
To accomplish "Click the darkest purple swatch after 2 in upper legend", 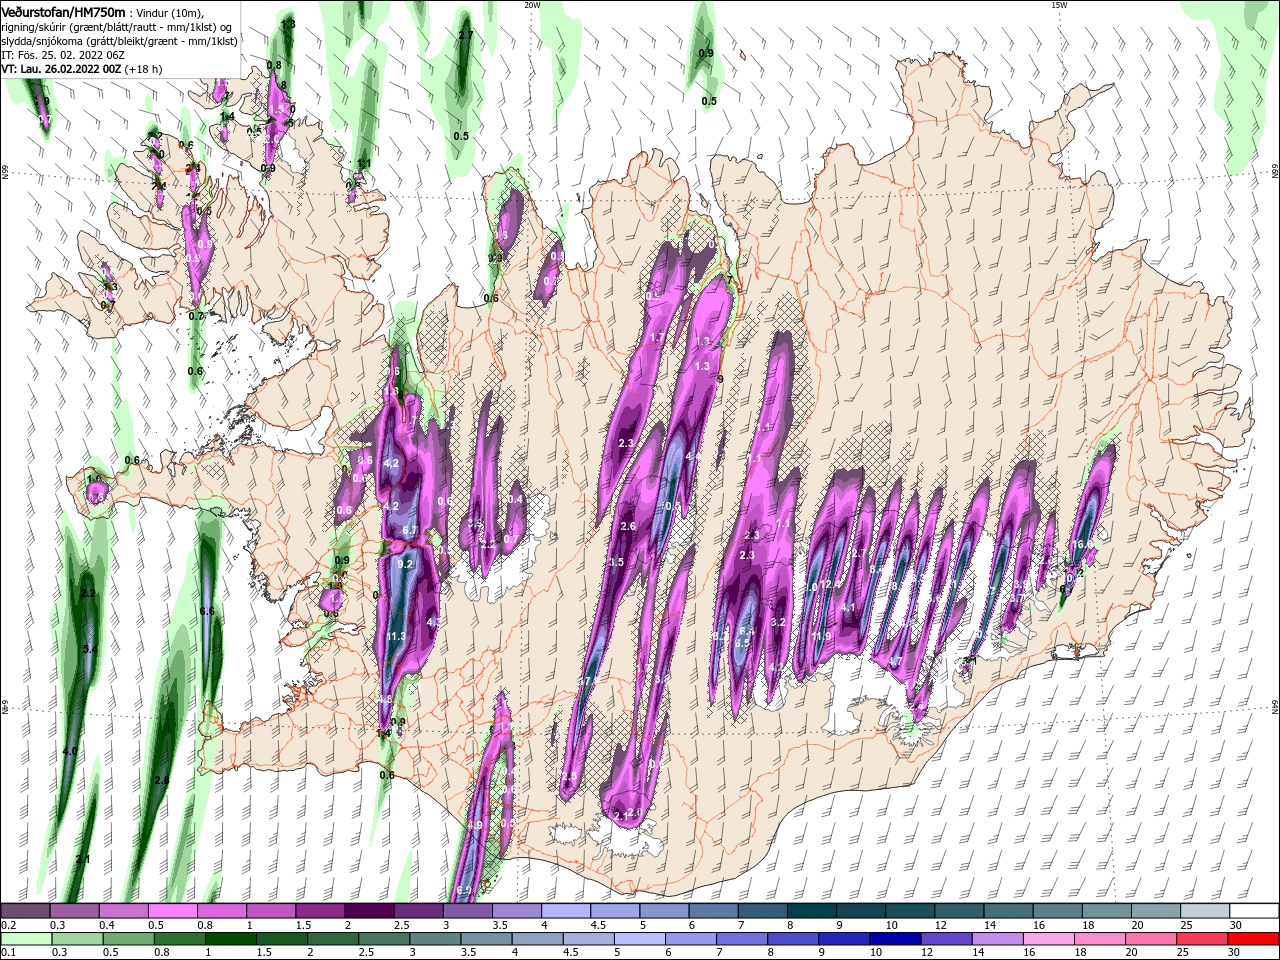I will [x=369, y=911].
